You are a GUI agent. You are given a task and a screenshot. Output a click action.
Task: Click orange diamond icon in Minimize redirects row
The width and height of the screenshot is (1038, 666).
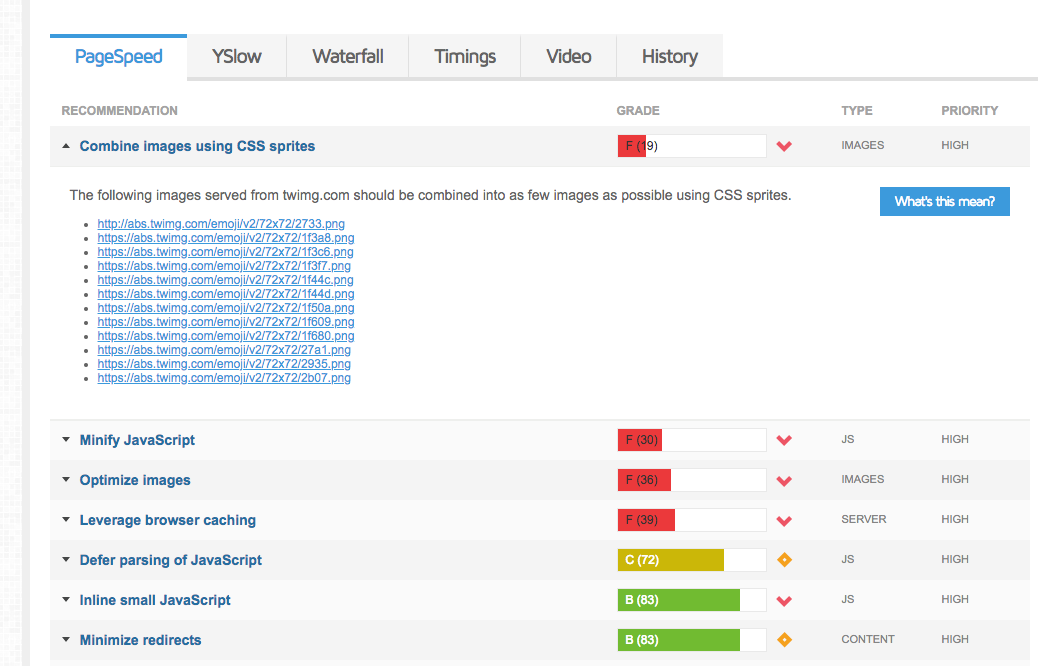784,640
